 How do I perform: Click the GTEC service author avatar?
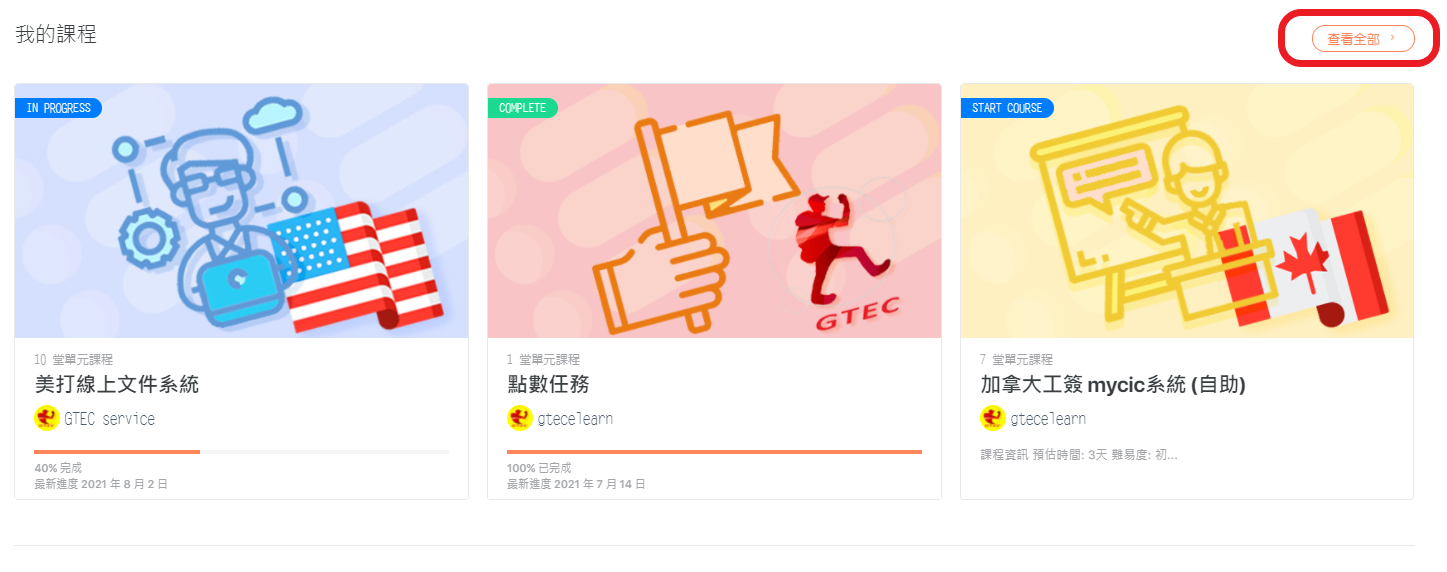[x=46, y=419]
